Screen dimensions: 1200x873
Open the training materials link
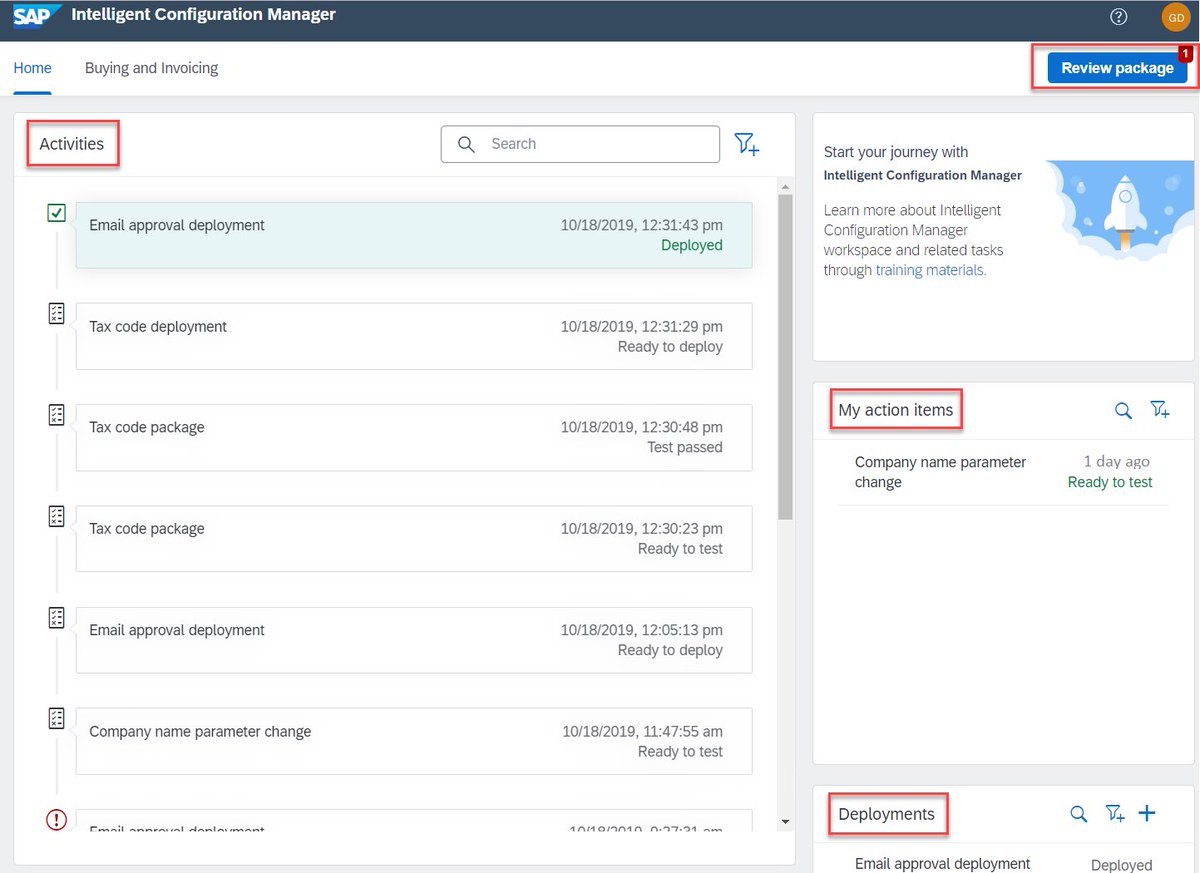[x=931, y=270]
